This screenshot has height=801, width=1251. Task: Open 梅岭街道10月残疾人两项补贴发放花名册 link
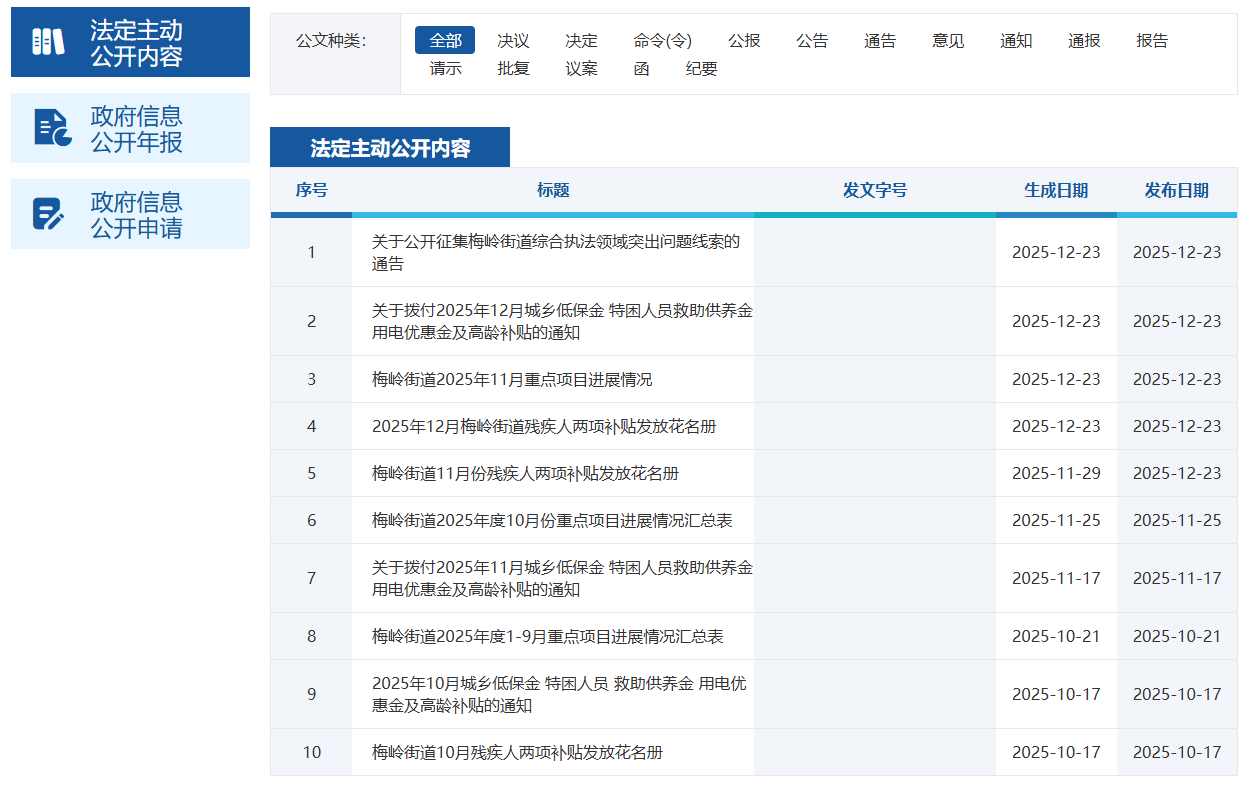tap(517, 753)
